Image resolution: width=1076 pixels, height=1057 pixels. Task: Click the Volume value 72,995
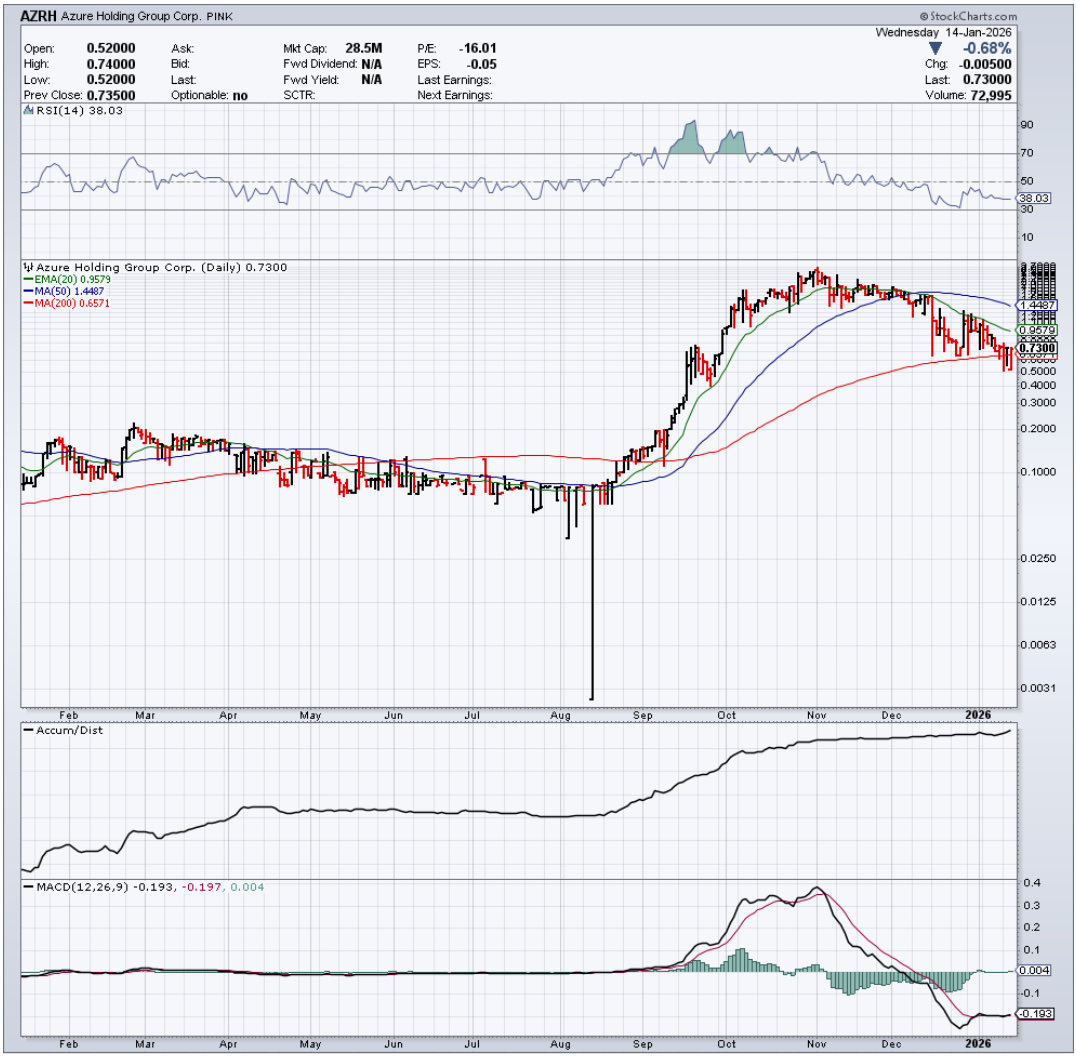point(990,95)
